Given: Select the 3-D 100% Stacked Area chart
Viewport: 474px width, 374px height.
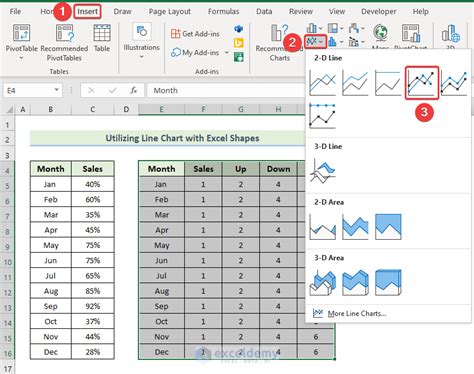Looking at the screenshot, I should (388, 283).
